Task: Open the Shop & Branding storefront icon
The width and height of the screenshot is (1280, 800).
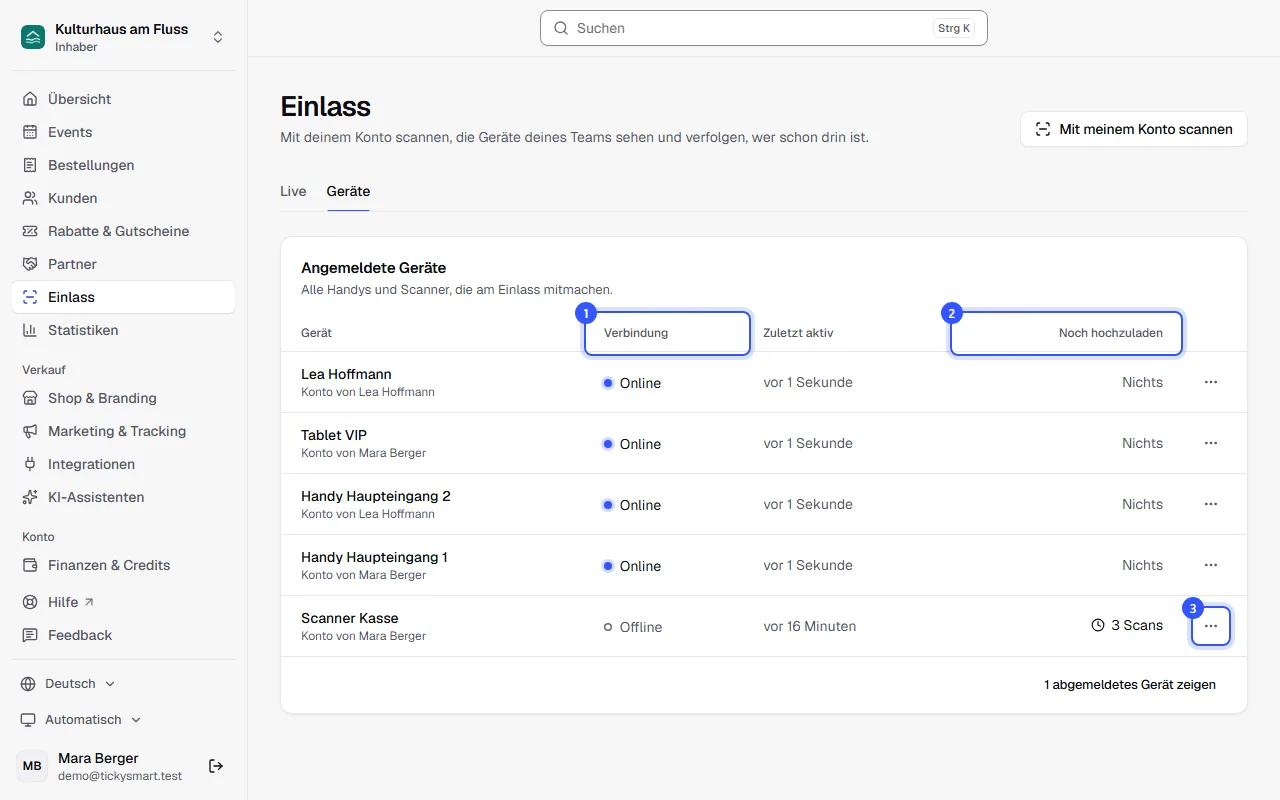Action: [30, 398]
